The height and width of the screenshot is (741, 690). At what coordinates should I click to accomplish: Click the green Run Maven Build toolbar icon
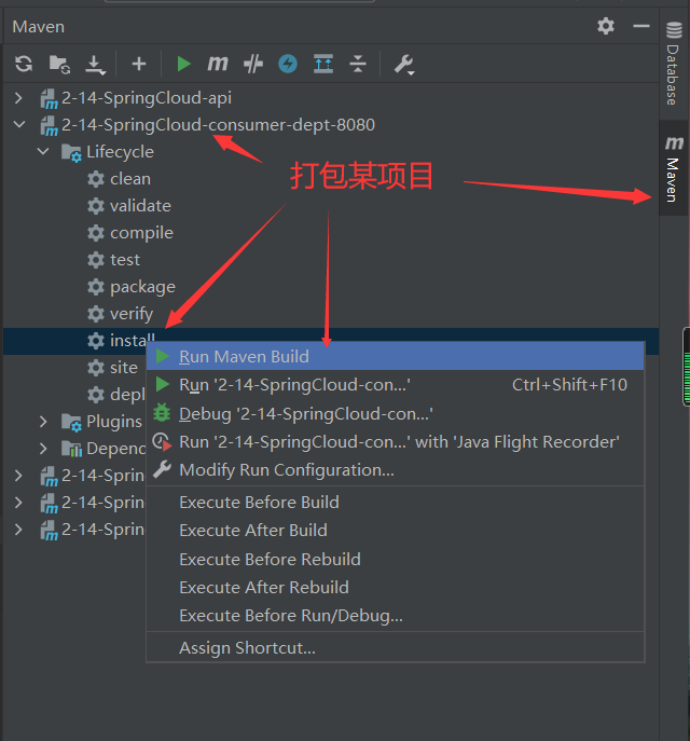[183, 63]
